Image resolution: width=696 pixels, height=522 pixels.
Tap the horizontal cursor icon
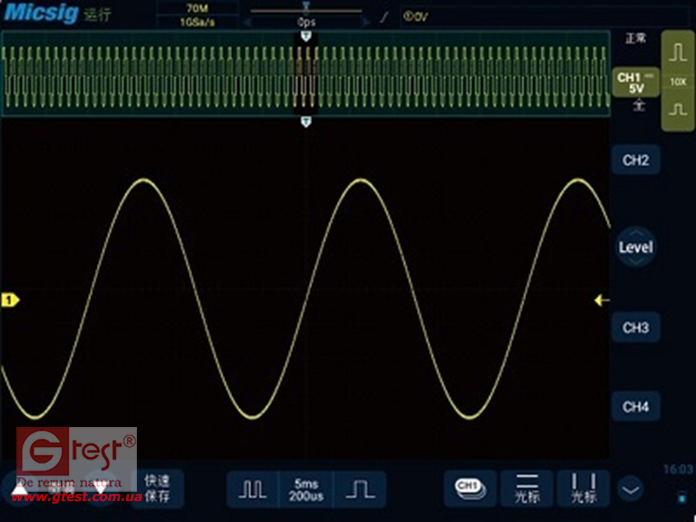click(526, 488)
